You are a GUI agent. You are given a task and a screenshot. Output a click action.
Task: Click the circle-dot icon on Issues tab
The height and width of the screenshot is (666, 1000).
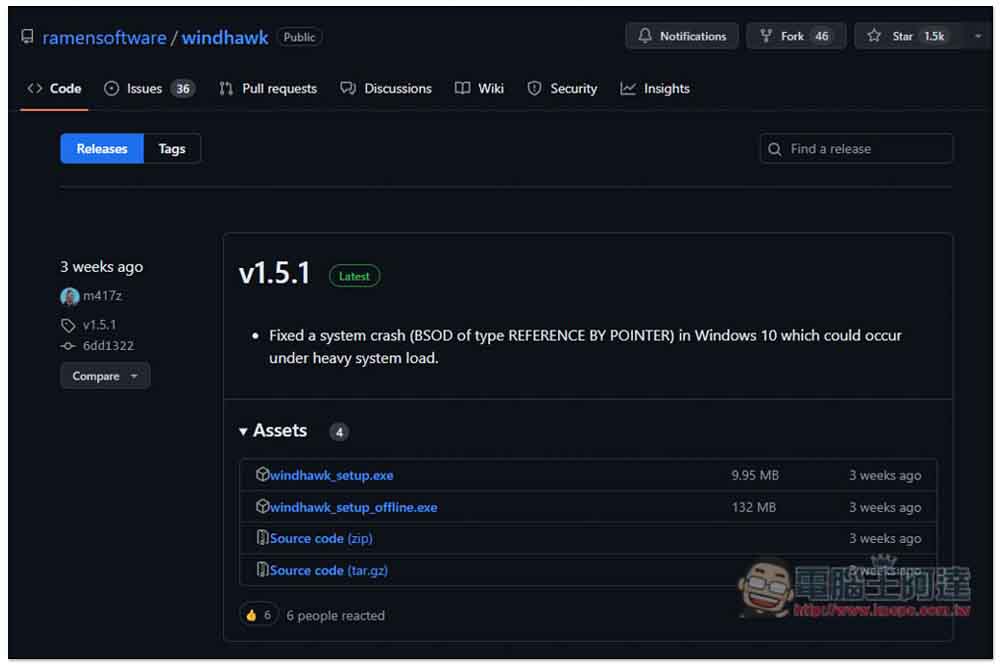[112, 88]
